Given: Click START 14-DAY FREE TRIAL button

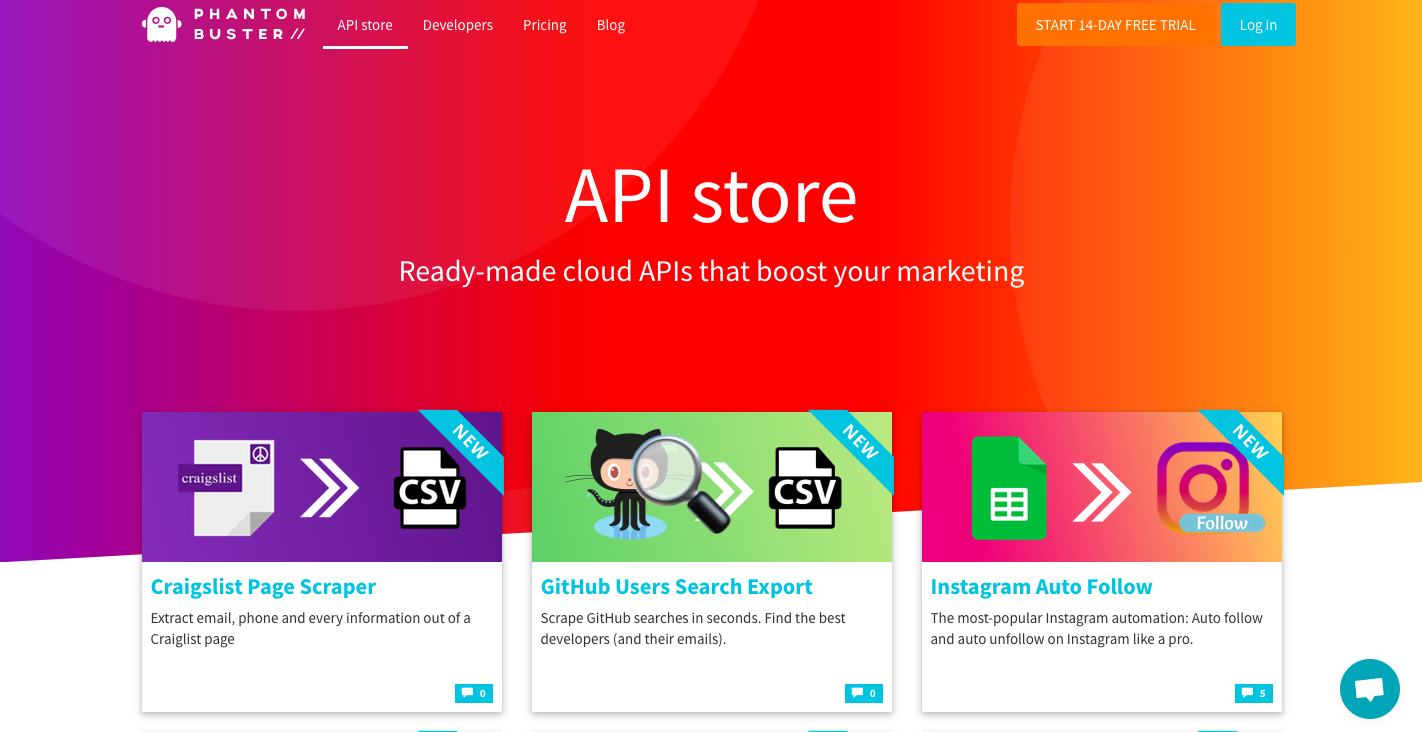Looking at the screenshot, I should pyautogui.click(x=1116, y=25).
